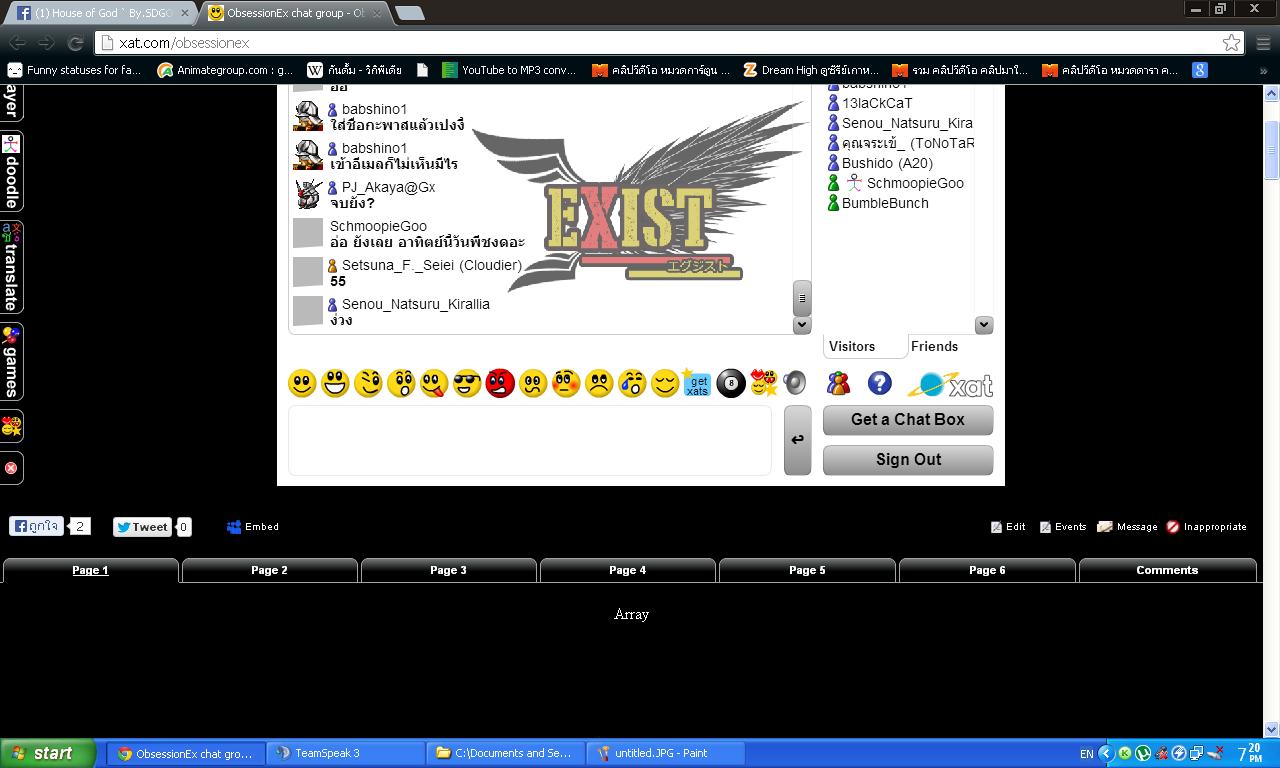
Task: Select the Page 2 tab
Action: click(x=269, y=570)
